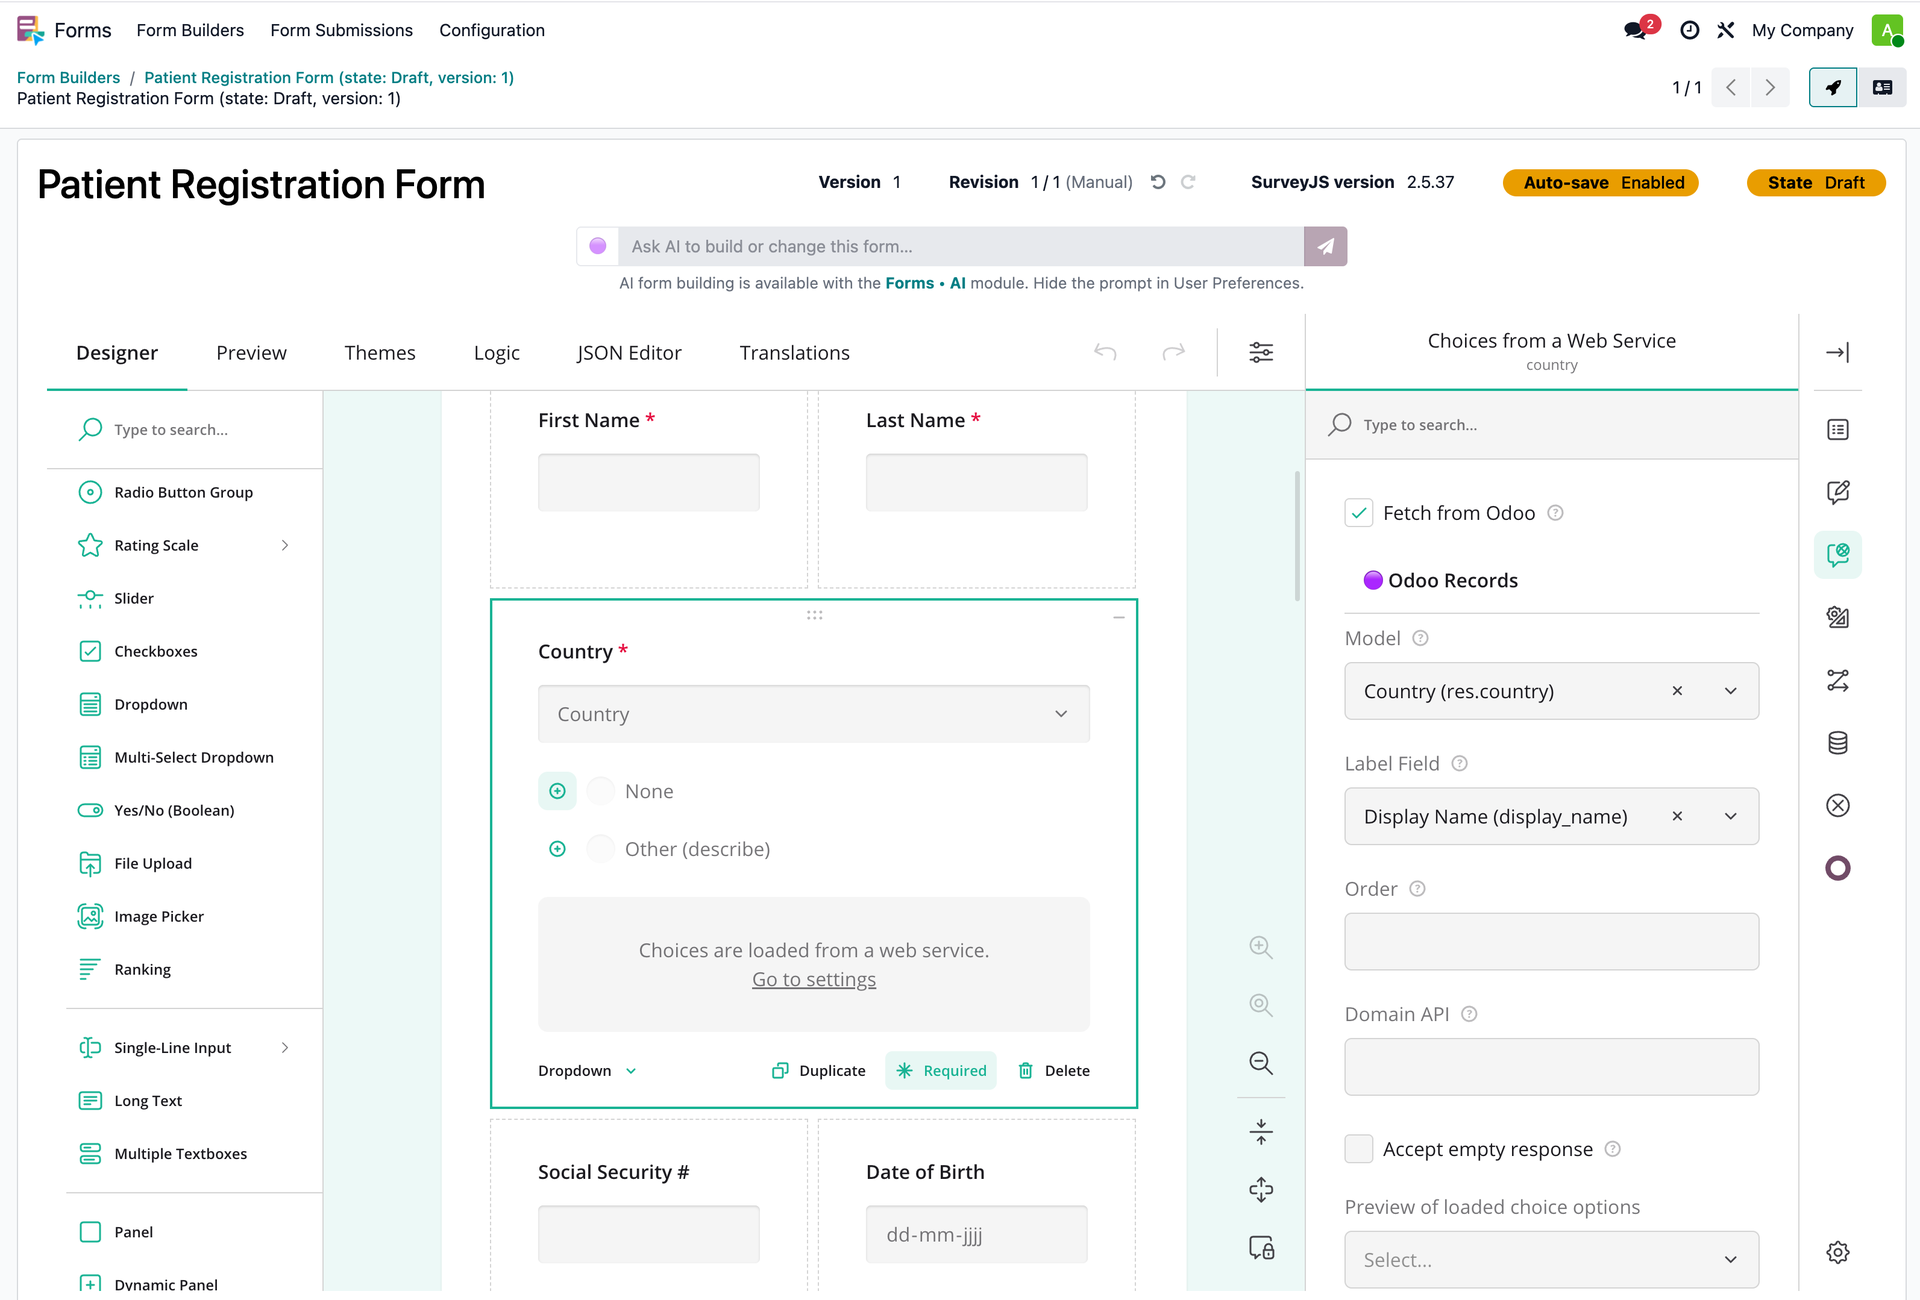The image size is (1920, 1300).
Task: Collapse the Country question panel
Action: pos(1119,617)
